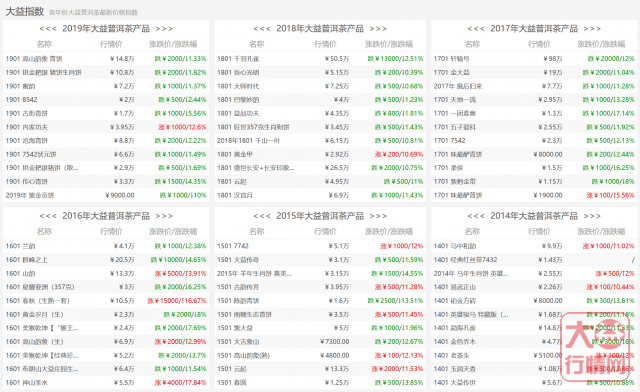Click the 1601 群峰之上 product name

click(27, 260)
